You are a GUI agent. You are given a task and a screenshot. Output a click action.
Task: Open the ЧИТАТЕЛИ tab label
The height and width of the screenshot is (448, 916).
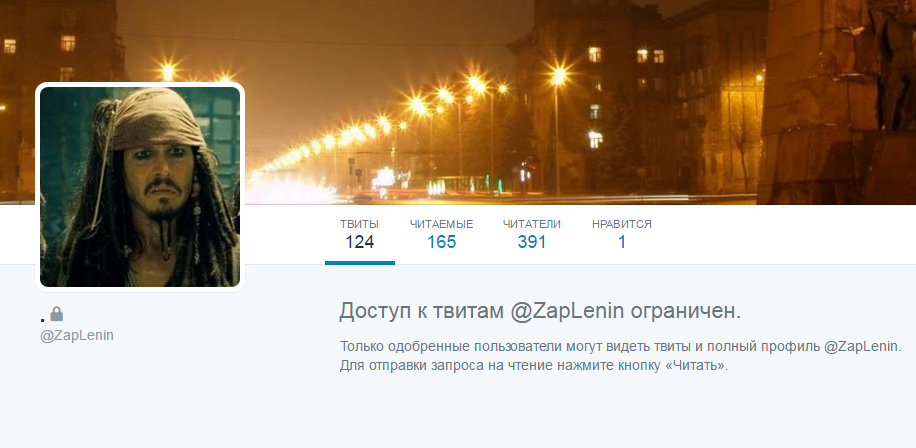point(532,224)
